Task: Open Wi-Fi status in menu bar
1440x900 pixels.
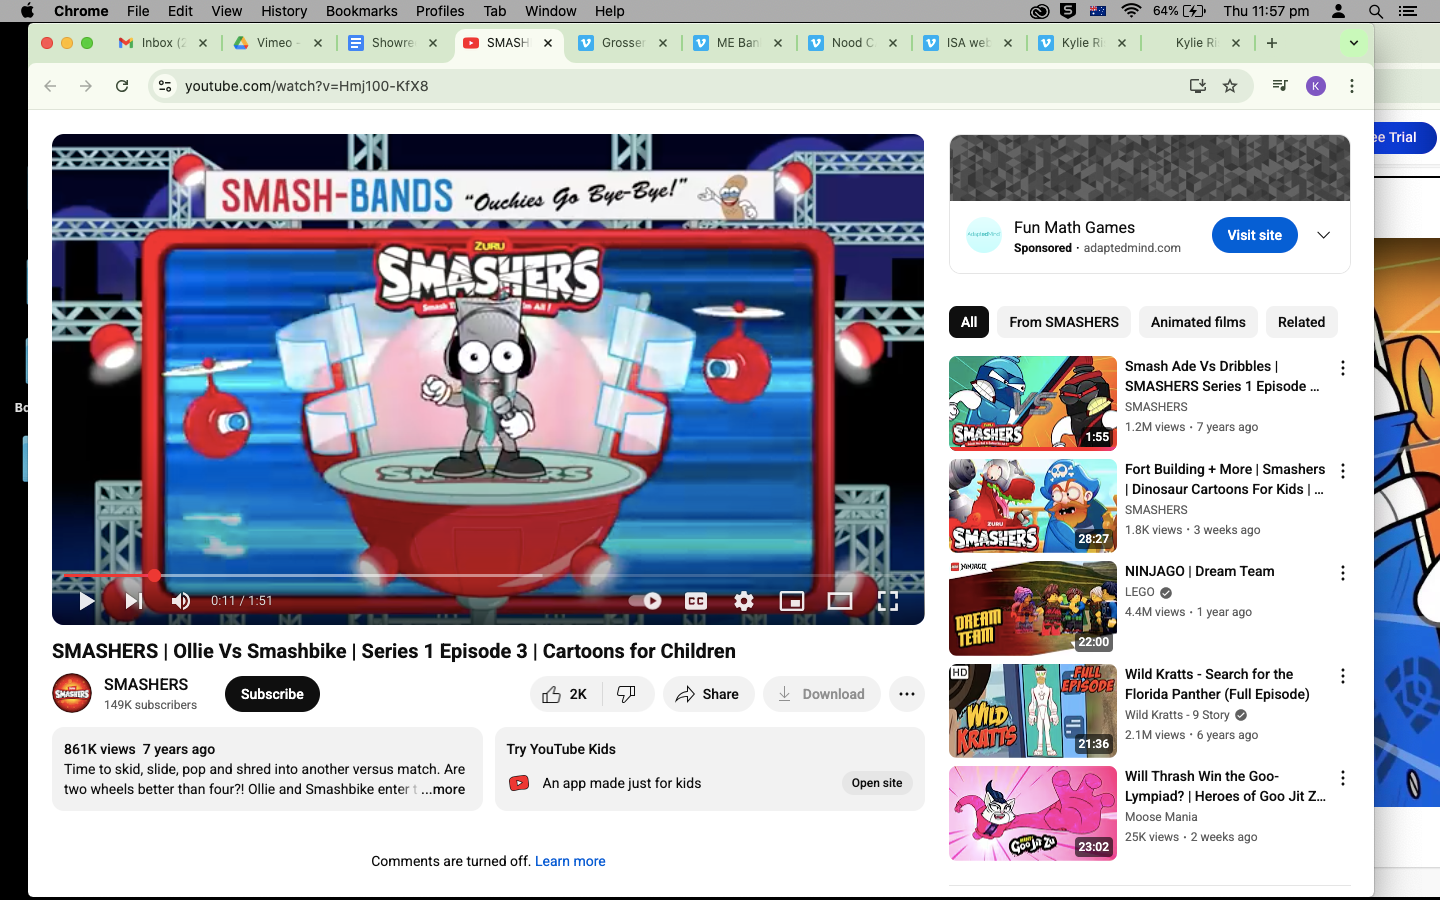Action: 1131,11
